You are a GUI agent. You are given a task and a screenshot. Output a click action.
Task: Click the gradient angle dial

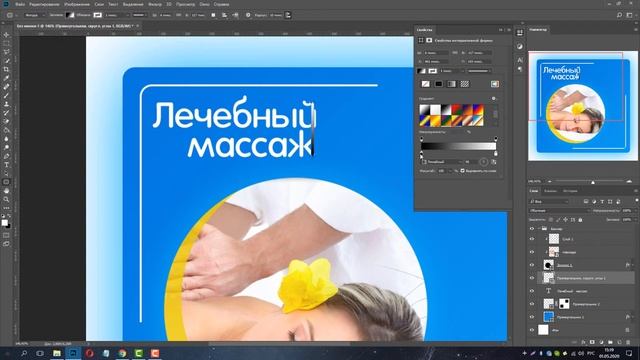coord(483,162)
